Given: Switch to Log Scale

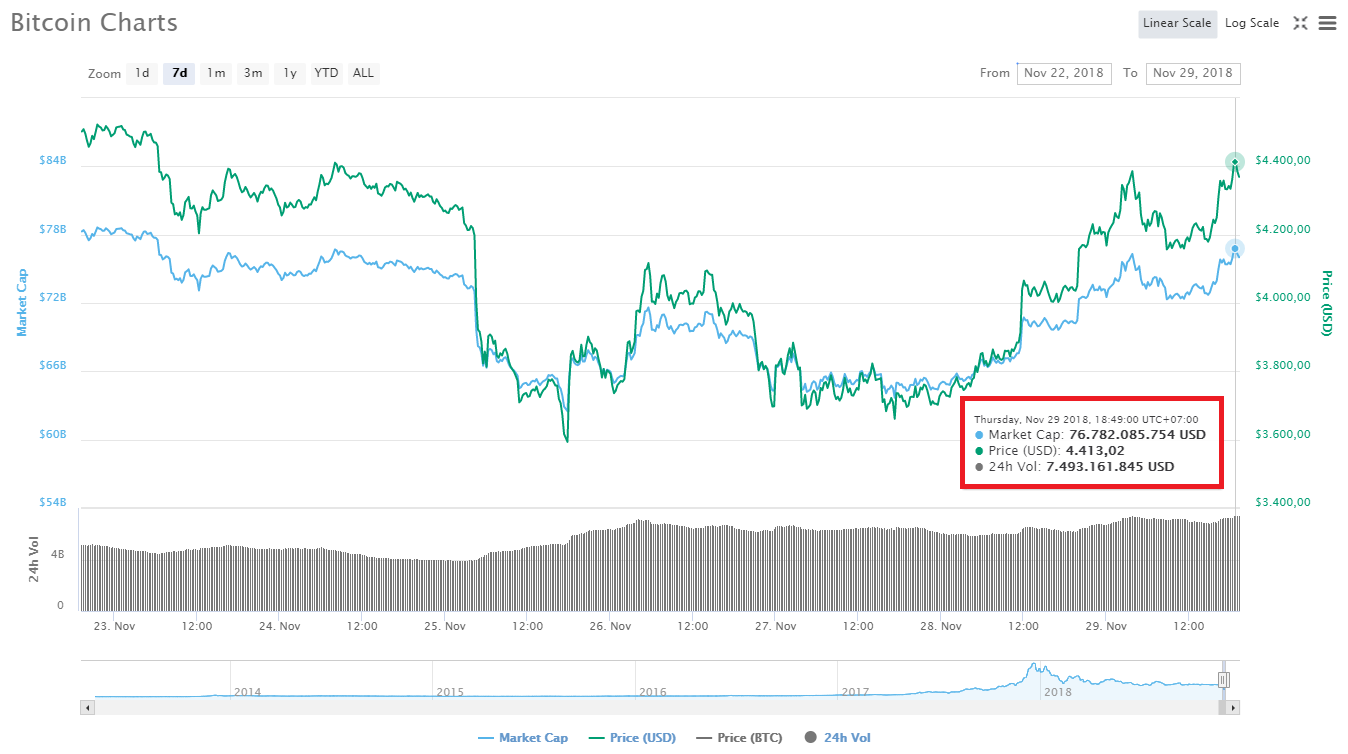Looking at the screenshot, I should click(x=1252, y=23).
